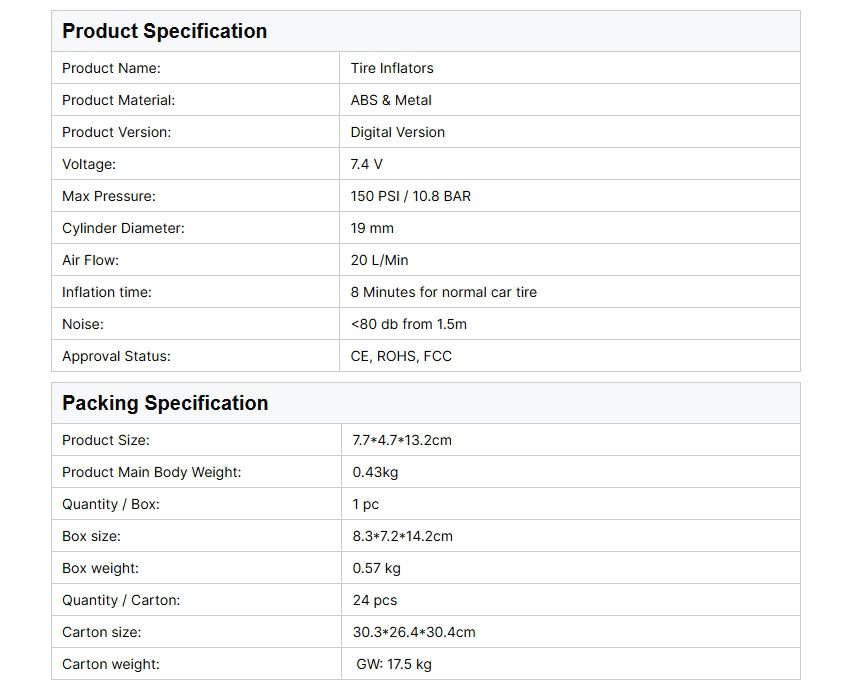
Task: Select the 30.3*26.4*30.4cm carton size value
Action: [413, 632]
